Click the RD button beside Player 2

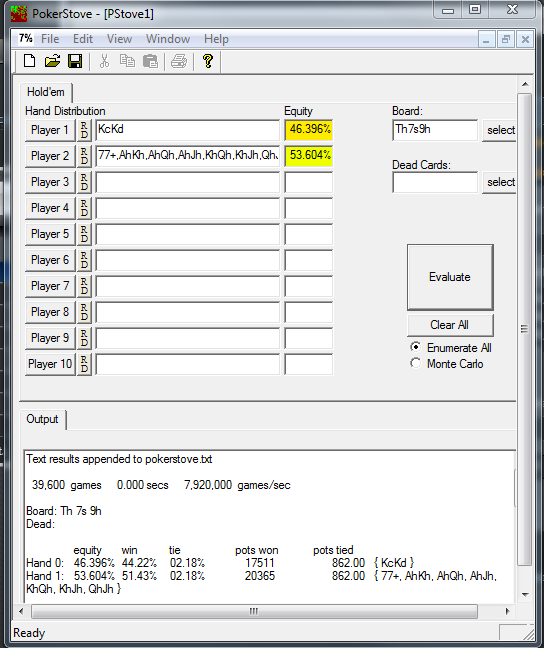click(x=84, y=156)
